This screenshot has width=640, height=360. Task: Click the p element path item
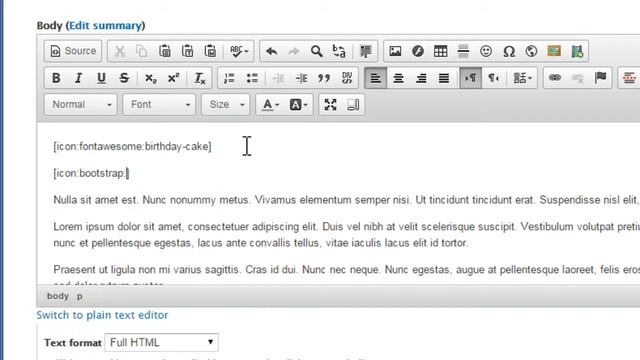click(80, 296)
